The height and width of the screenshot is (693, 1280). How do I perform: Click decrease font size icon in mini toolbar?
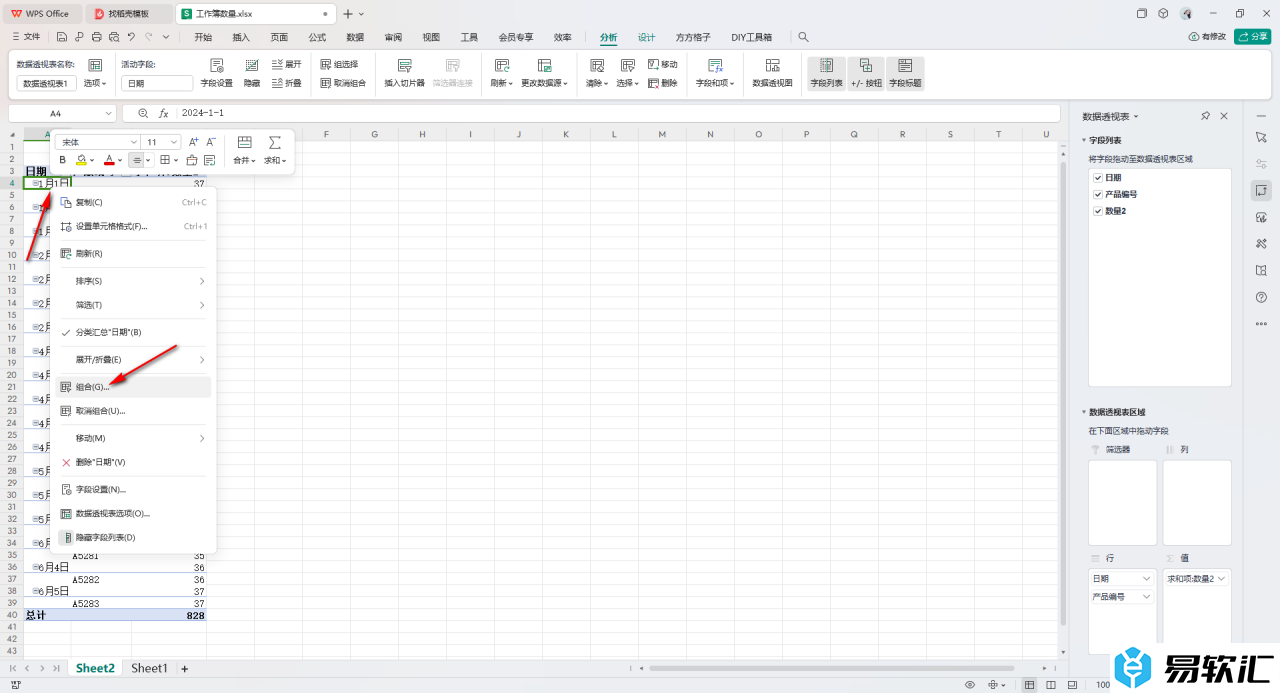211,142
